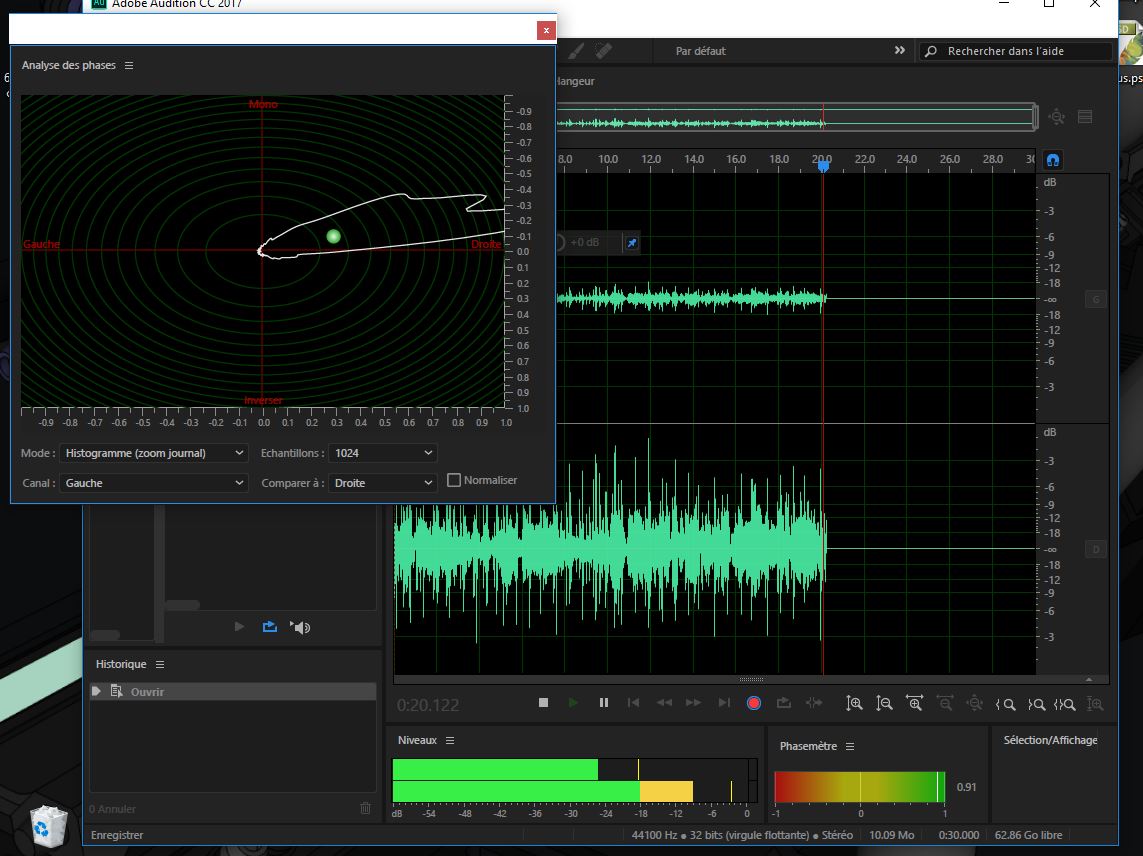The width and height of the screenshot is (1143, 856).
Task: Toggle the left channel G button
Action: pyautogui.click(x=1095, y=299)
